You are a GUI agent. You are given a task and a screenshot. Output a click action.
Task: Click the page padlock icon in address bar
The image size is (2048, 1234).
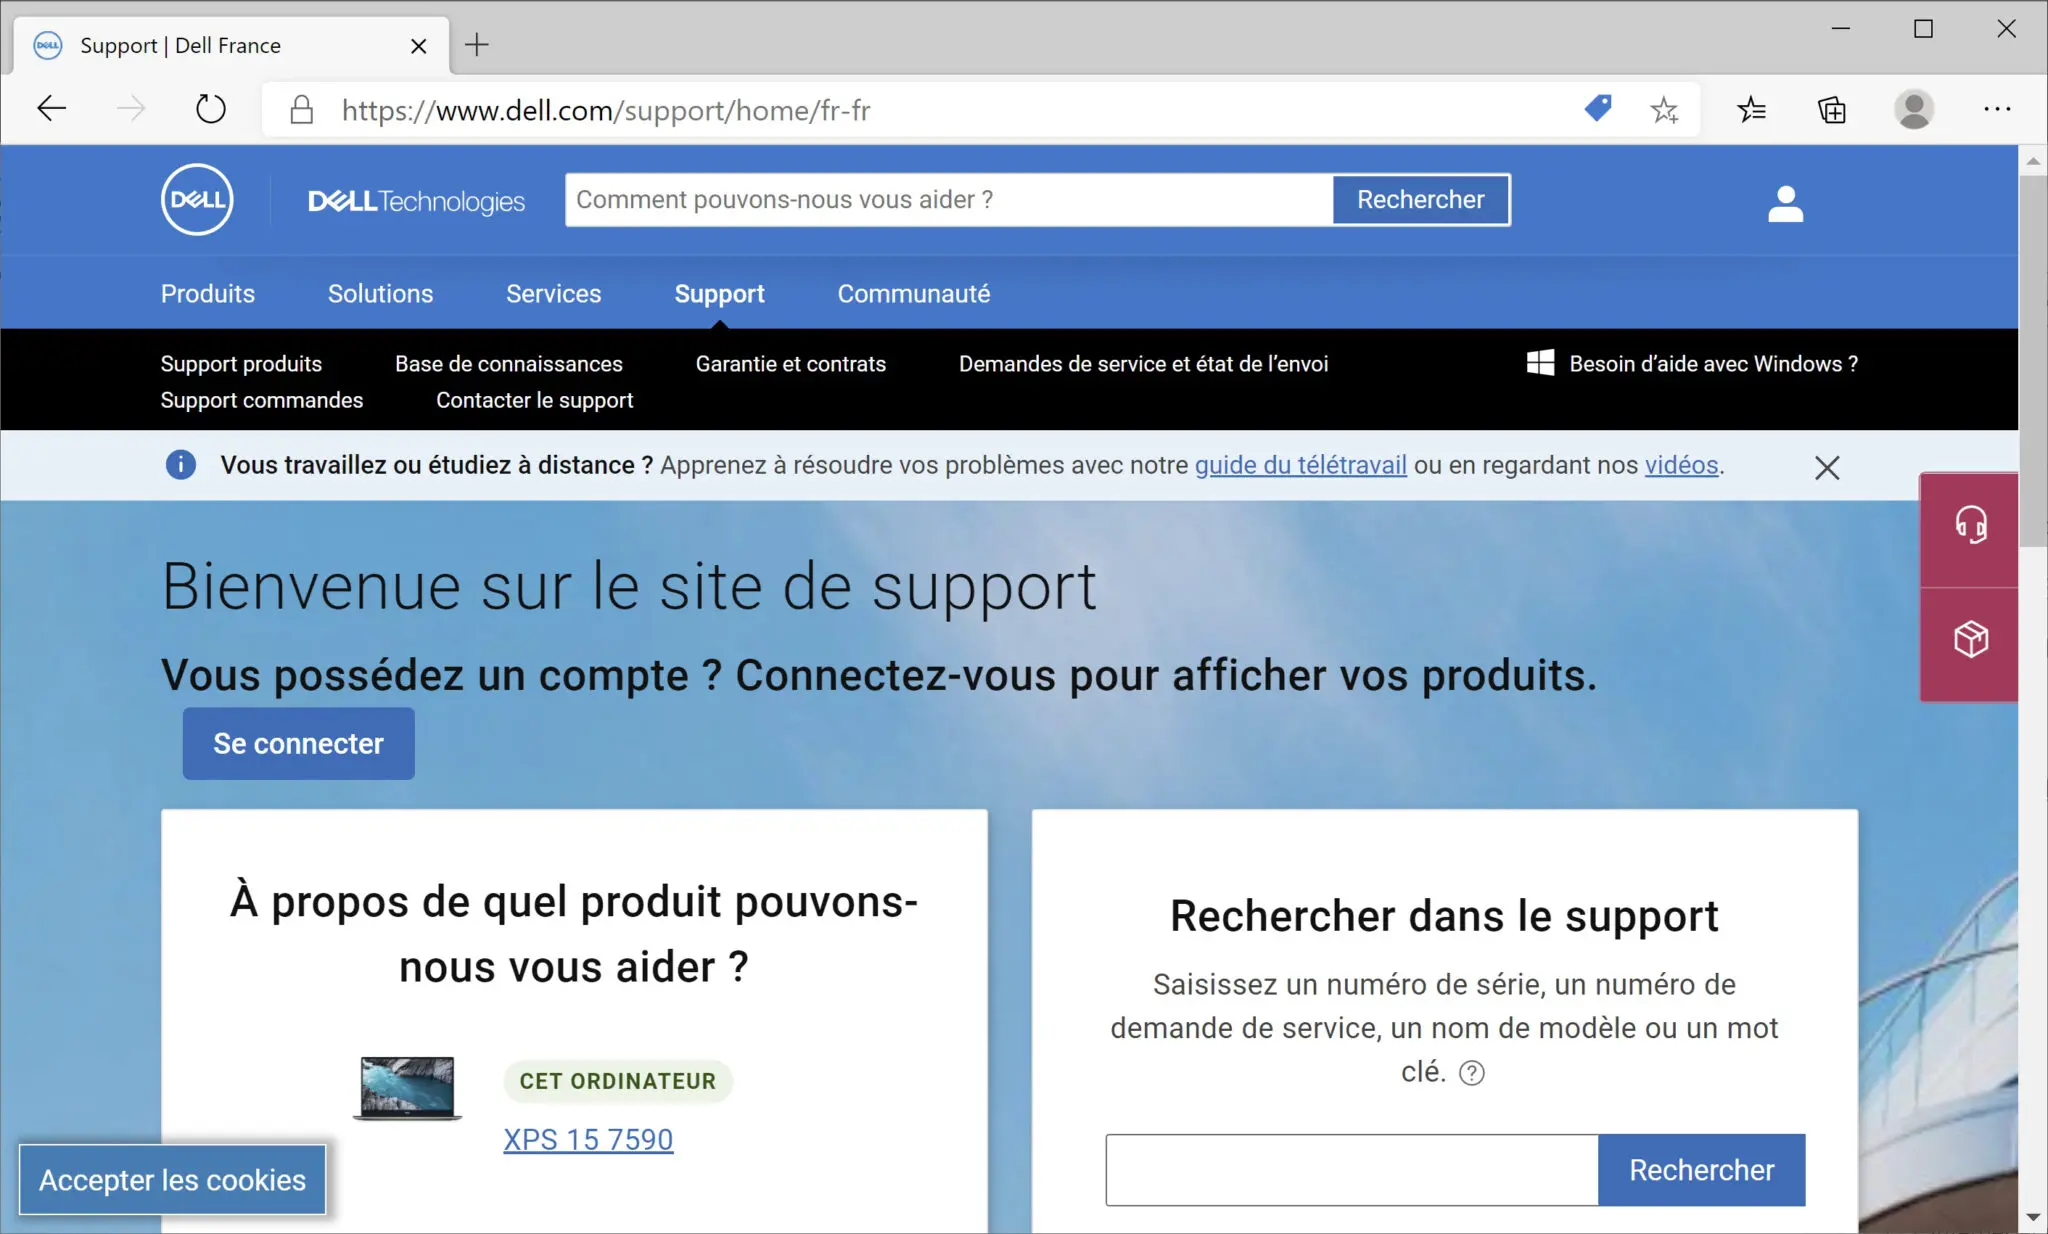tap(300, 110)
